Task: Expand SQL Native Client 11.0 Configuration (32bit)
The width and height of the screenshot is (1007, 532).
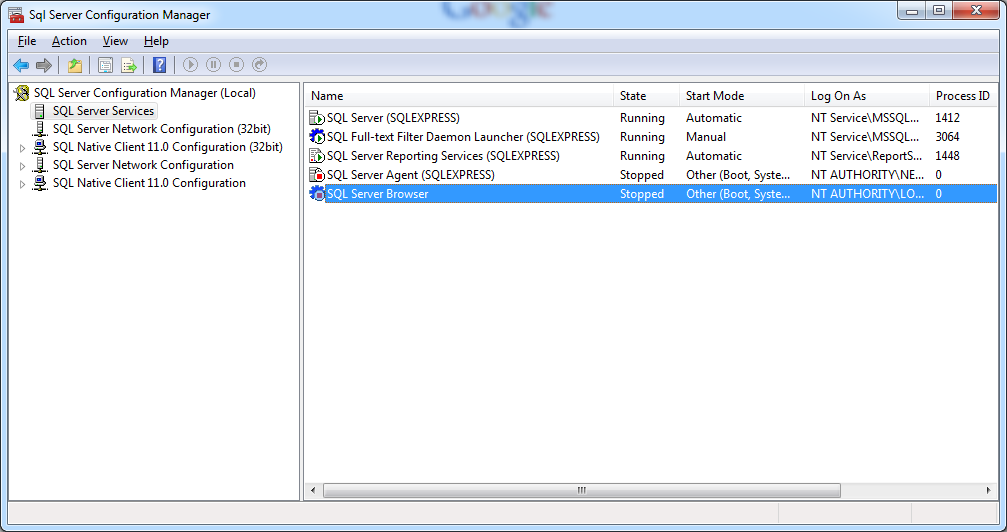Action: [x=22, y=148]
